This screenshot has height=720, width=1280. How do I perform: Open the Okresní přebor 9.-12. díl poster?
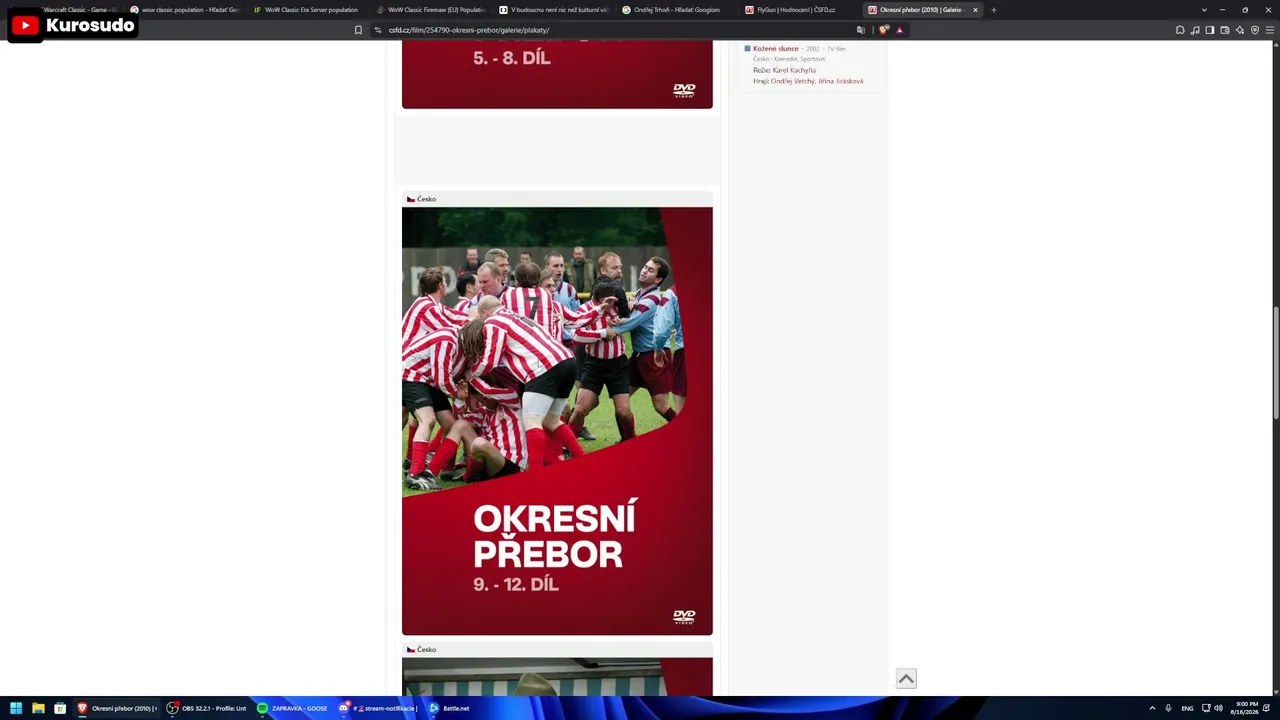click(x=557, y=421)
